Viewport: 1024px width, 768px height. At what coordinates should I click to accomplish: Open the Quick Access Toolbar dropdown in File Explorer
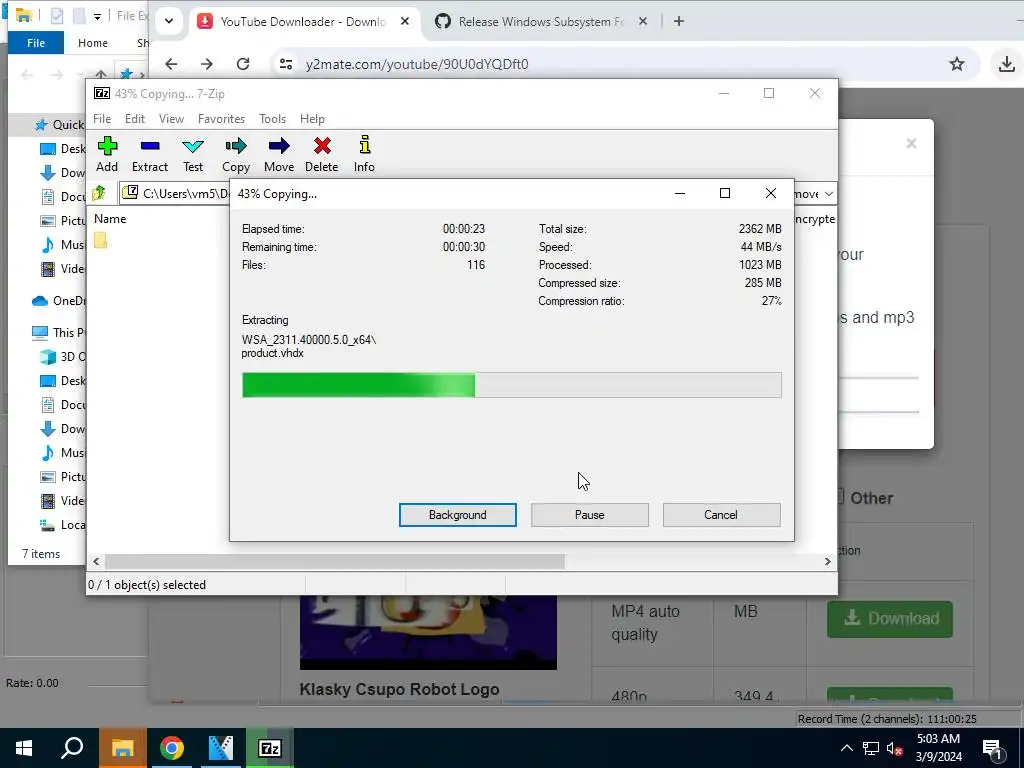(x=97, y=16)
